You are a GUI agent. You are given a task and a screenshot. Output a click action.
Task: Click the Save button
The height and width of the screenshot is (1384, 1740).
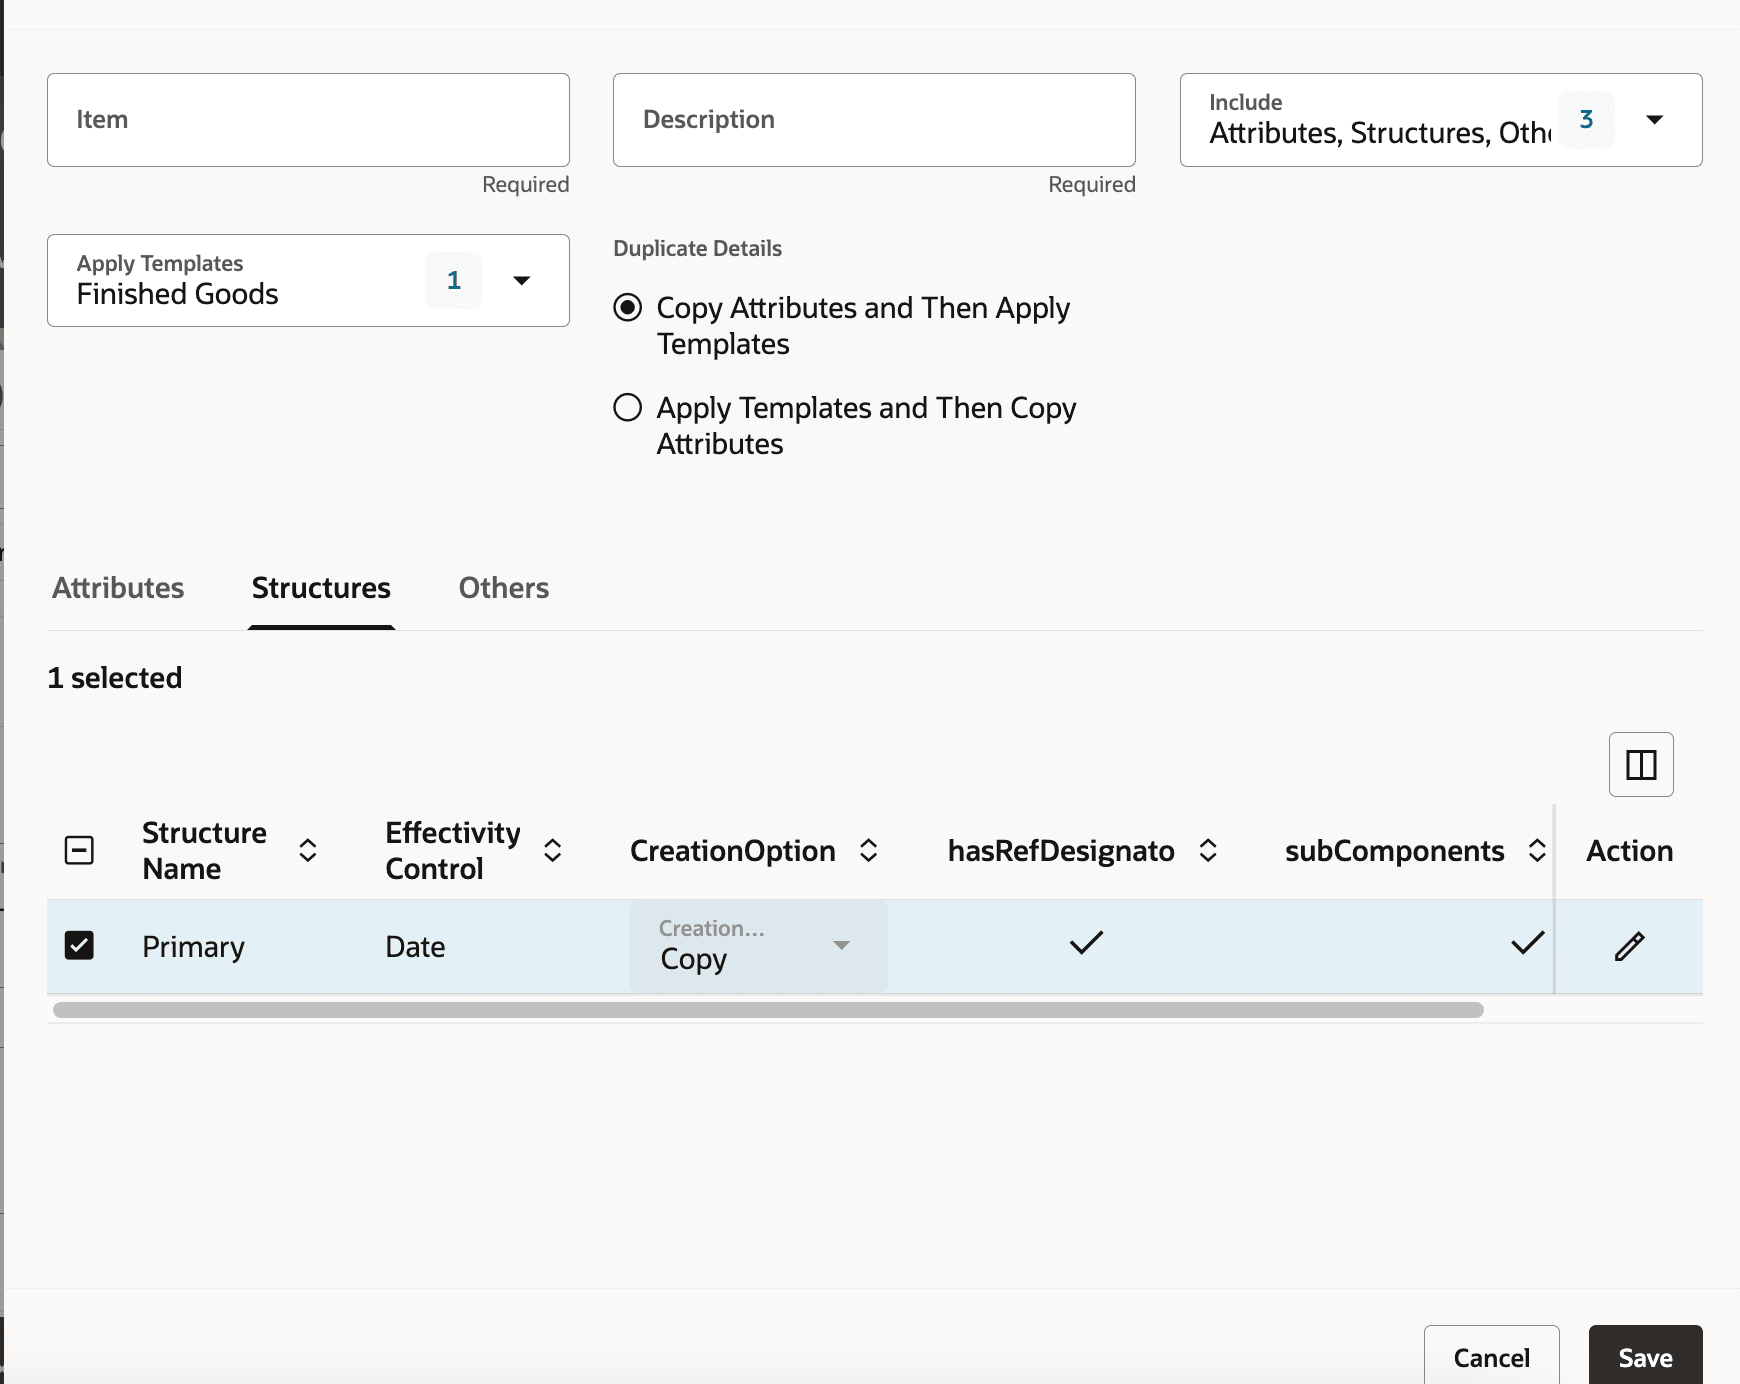tap(1644, 1357)
